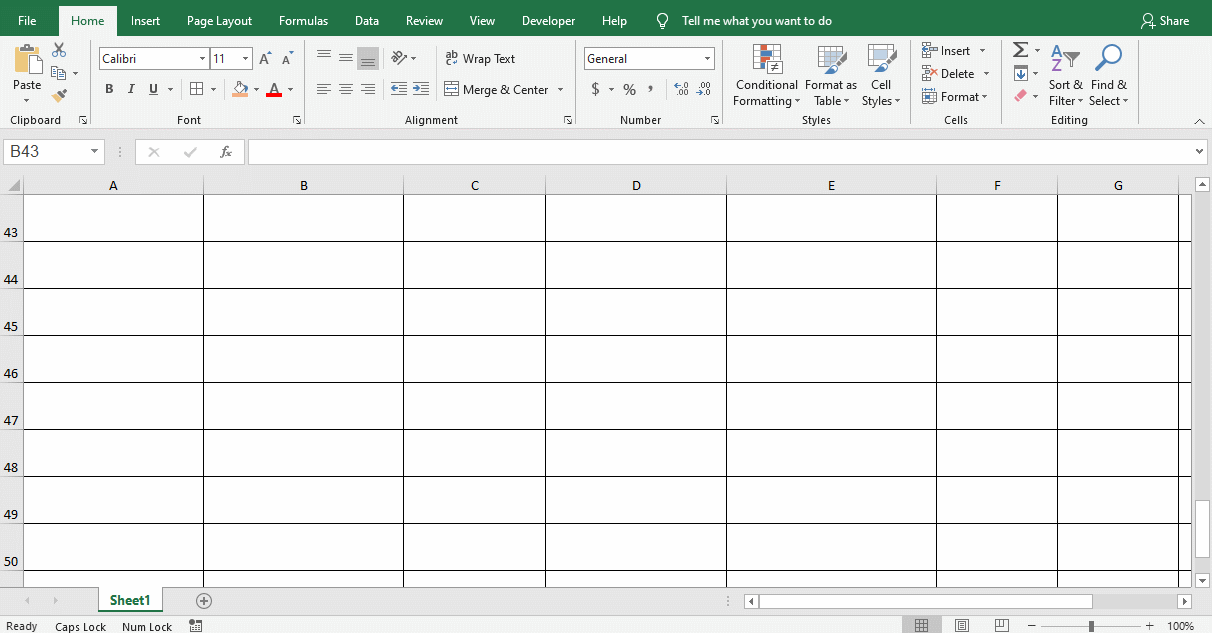Image resolution: width=1212 pixels, height=633 pixels.
Task: Click the Increase Decimal icon
Action: [682, 89]
